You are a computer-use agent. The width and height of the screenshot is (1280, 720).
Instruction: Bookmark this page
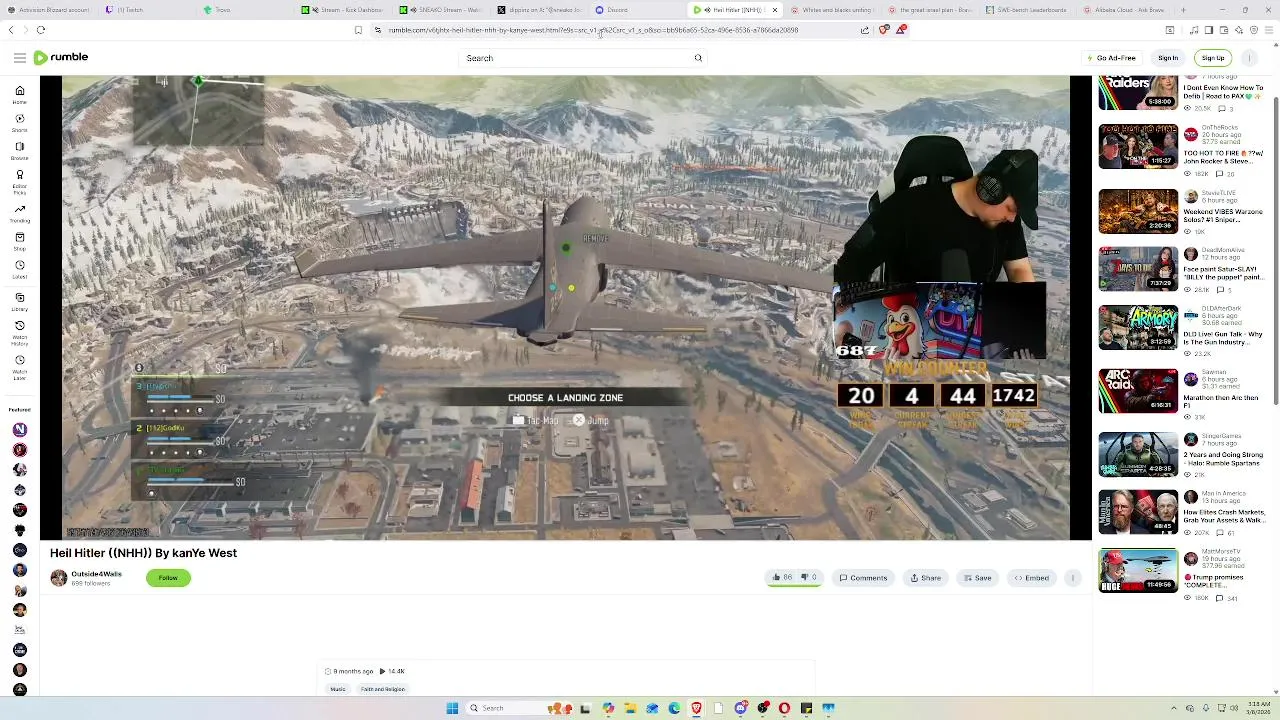point(358,30)
